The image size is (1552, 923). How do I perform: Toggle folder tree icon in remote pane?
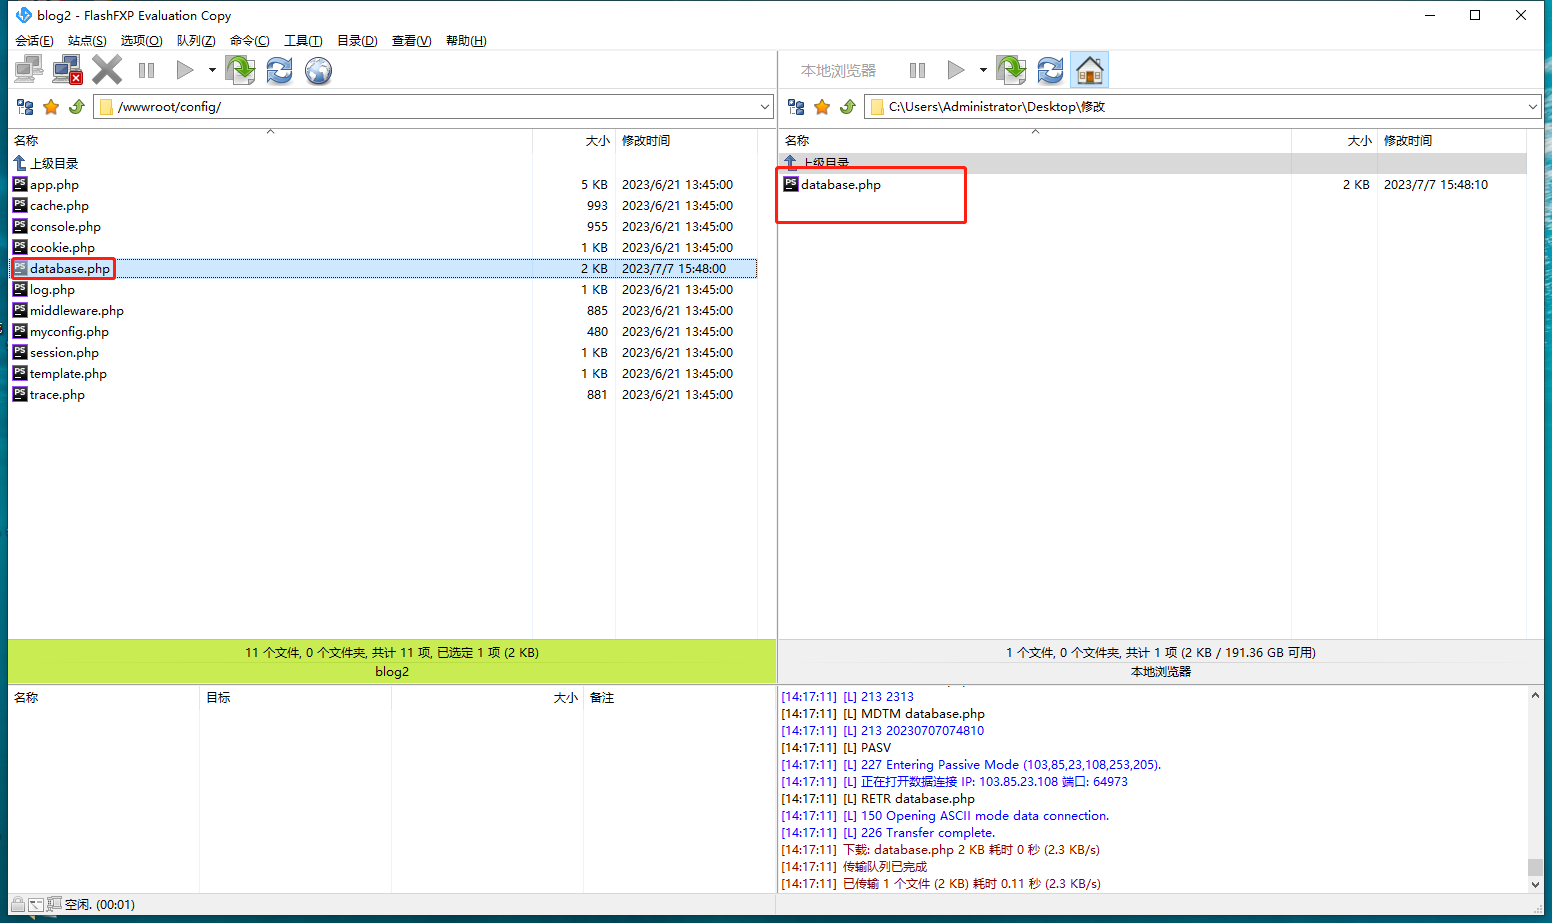pyautogui.click(x=25, y=107)
